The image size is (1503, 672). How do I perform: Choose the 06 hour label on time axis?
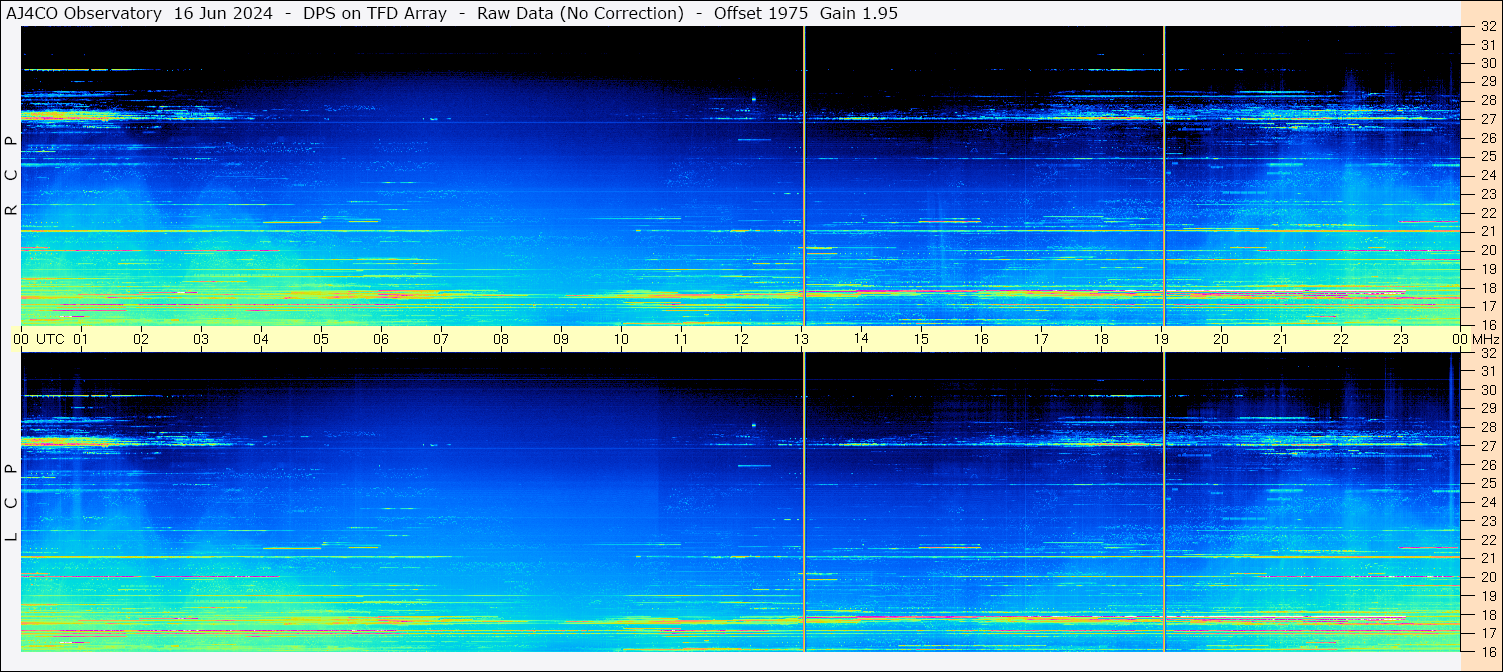click(x=381, y=339)
